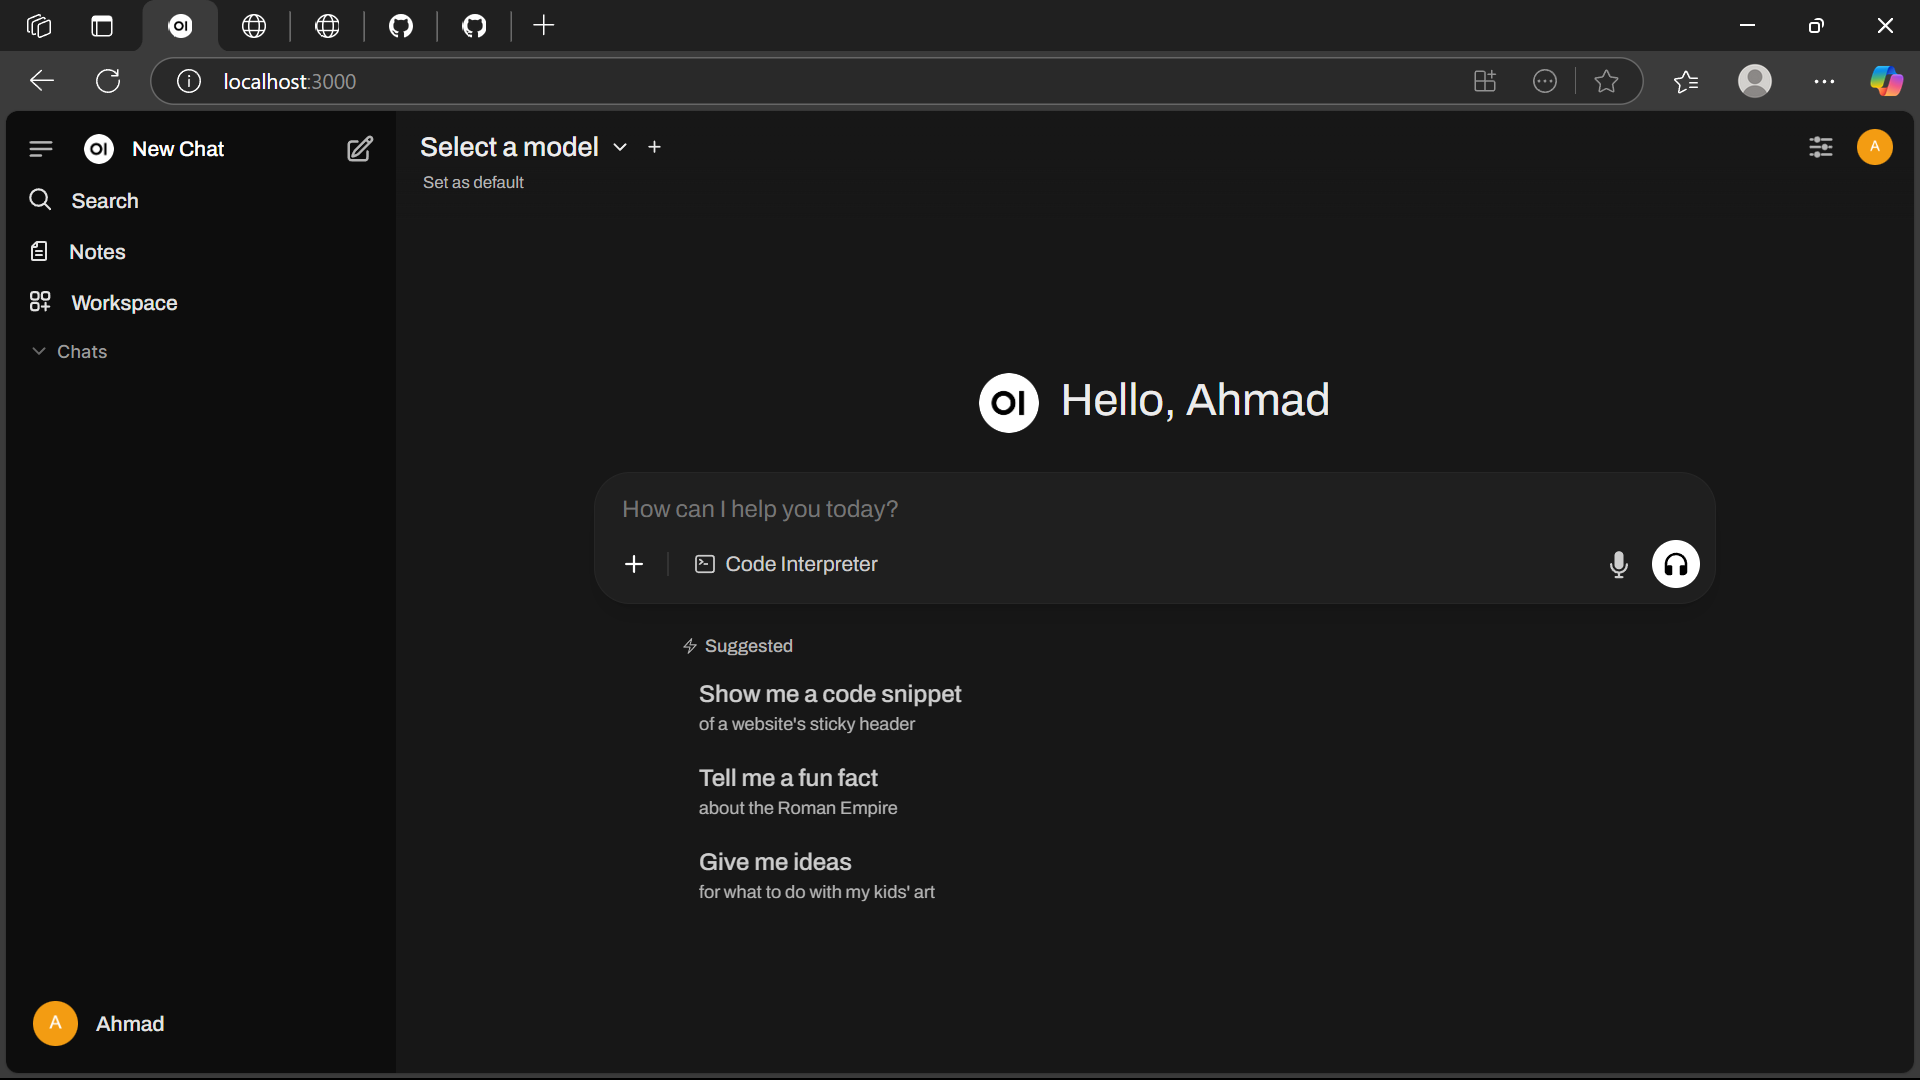Open Ahmad user menu at sidebar bottom
The height and width of the screenshot is (1080, 1920).
pyautogui.click(x=100, y=1024)
